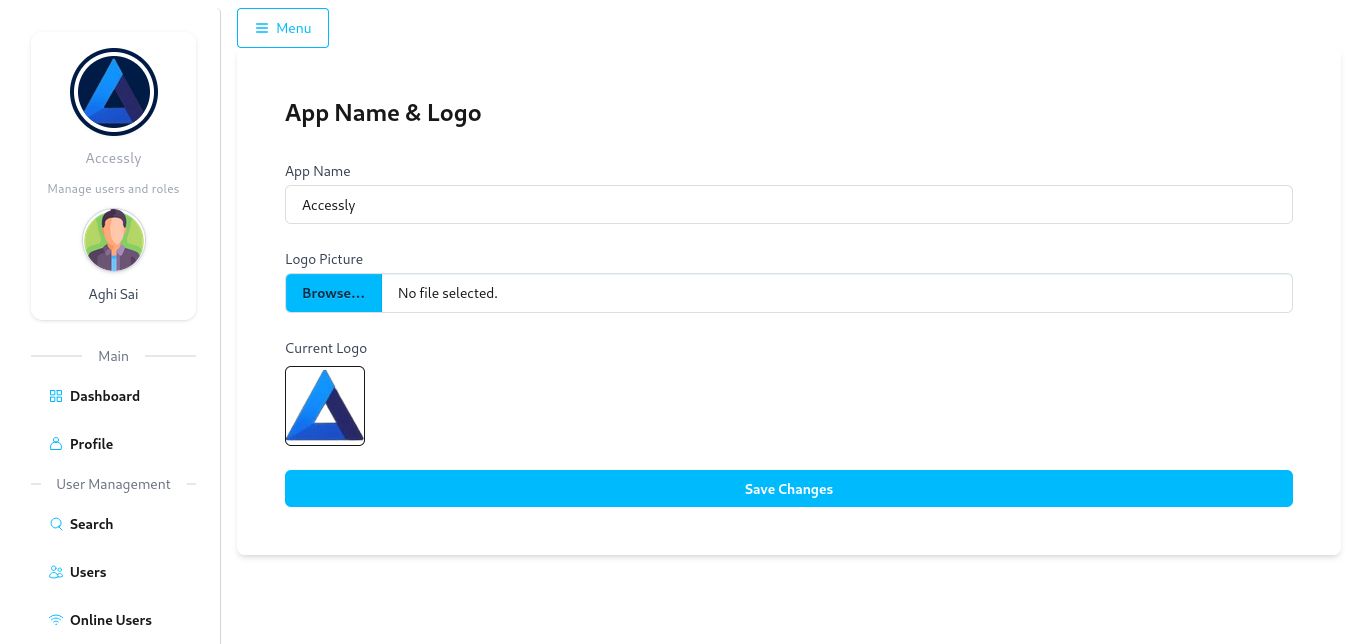The width and height of the screenshot is (1347, 644).
Task: Click the Aghi Sai user avatar
Action: coord(114,240)
